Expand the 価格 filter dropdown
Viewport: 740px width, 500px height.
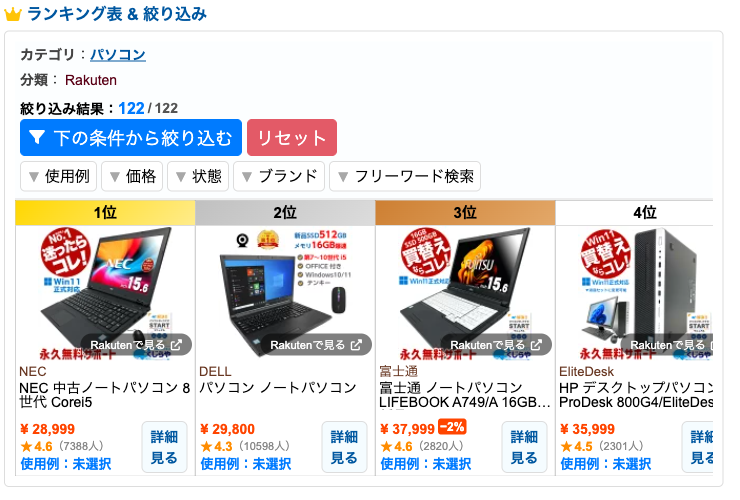point(132,177)
